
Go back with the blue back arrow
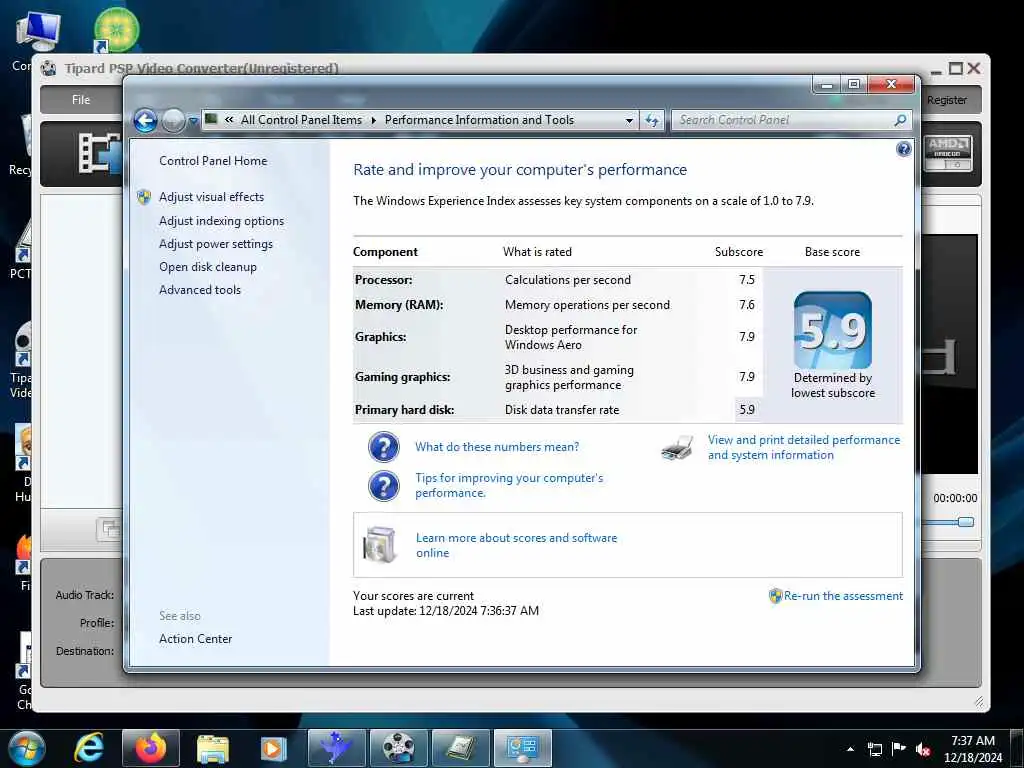click(145, 121)
